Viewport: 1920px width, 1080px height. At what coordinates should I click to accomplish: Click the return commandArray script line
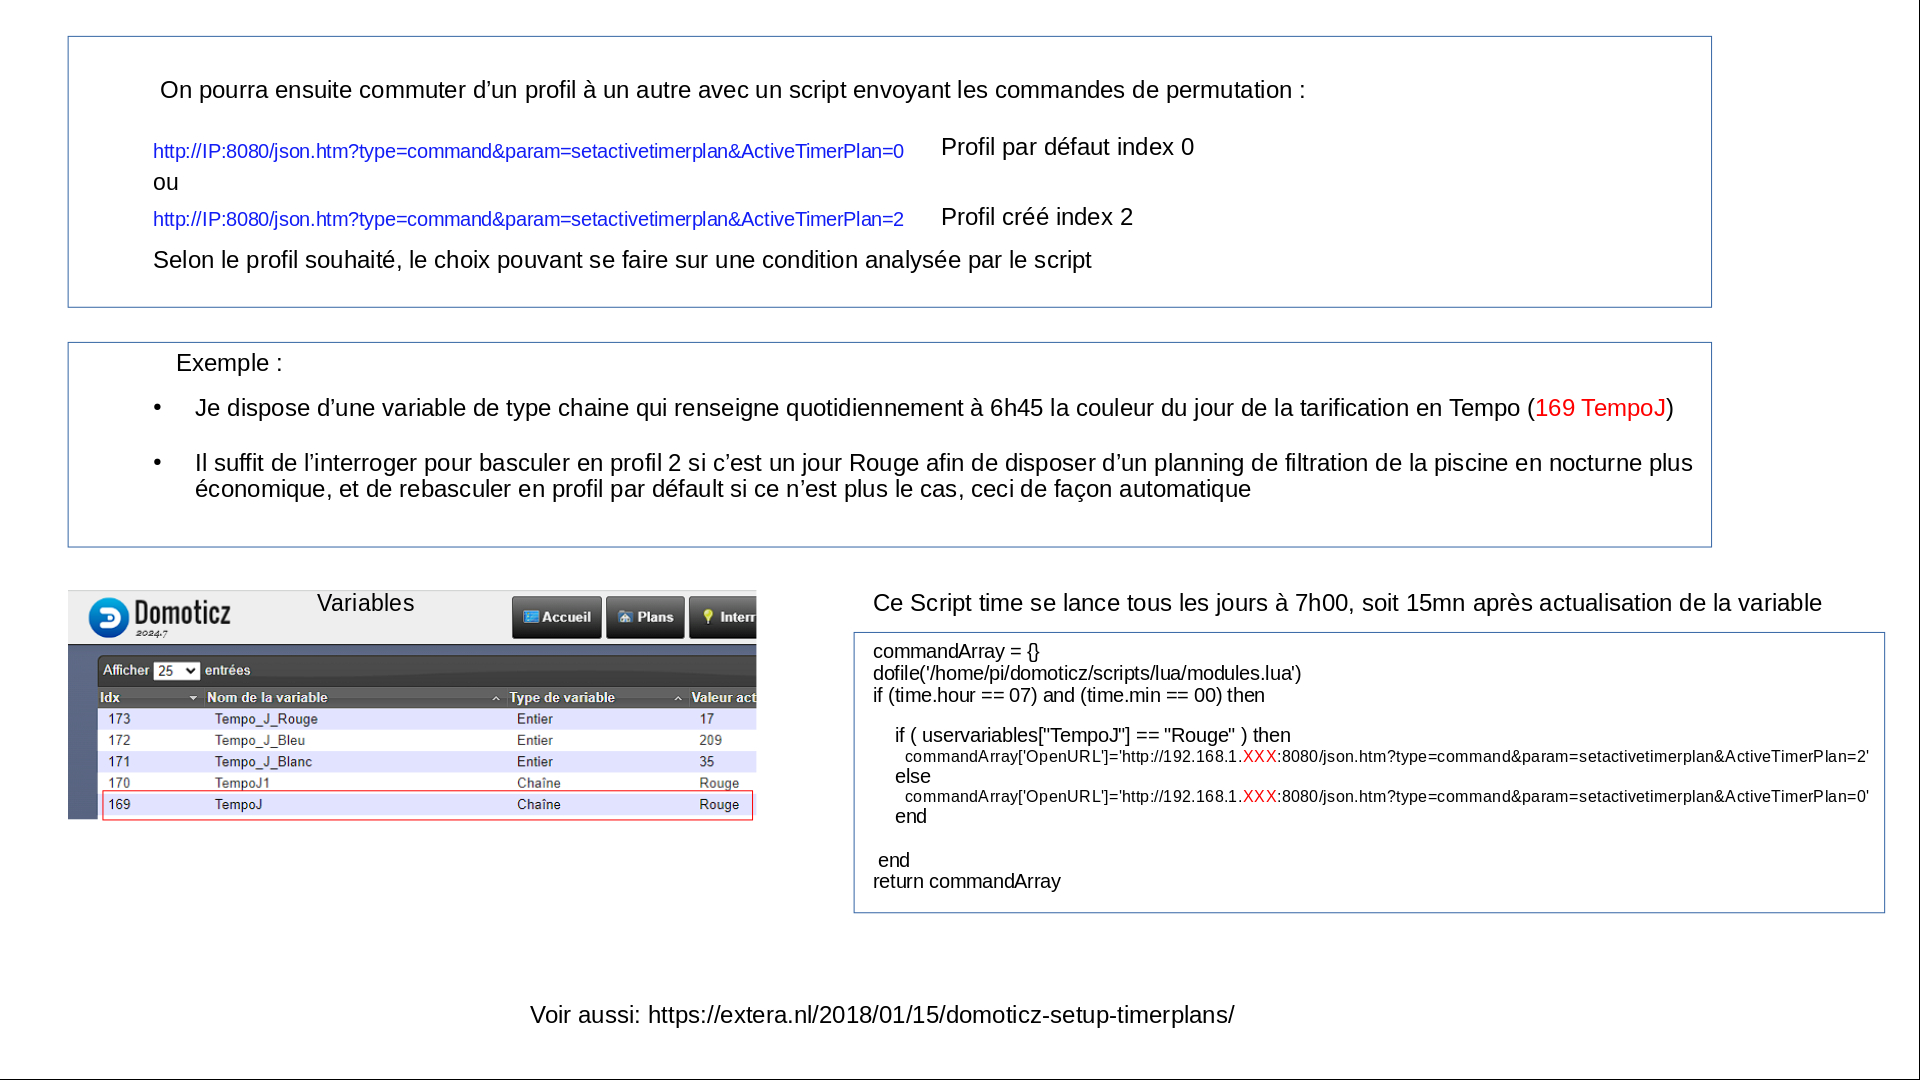pos(966,882)
